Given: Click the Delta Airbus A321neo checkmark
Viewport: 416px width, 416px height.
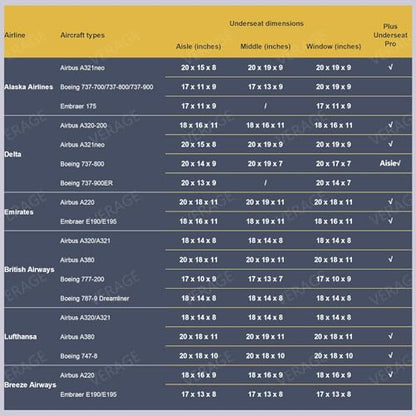Looking at the screenshot, I should [x=390, y=144].
